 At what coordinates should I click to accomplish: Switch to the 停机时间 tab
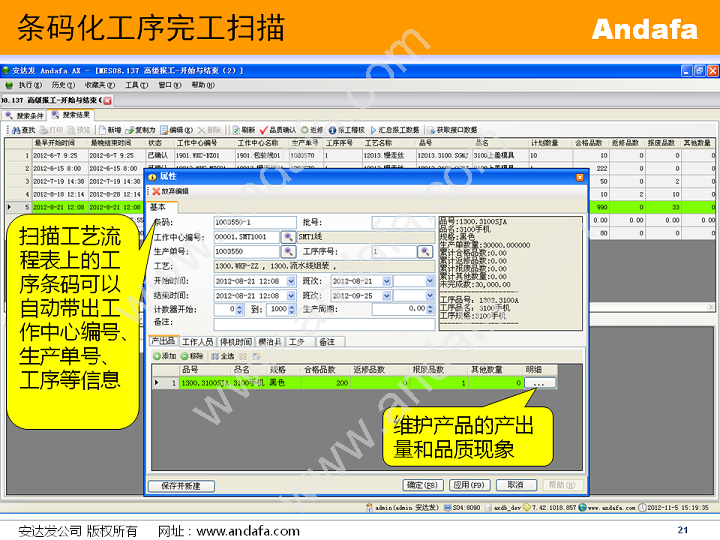click(x=238, y=342)
